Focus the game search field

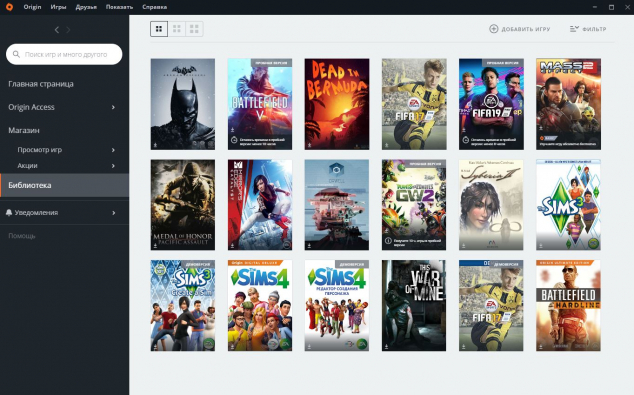point(64,54)
